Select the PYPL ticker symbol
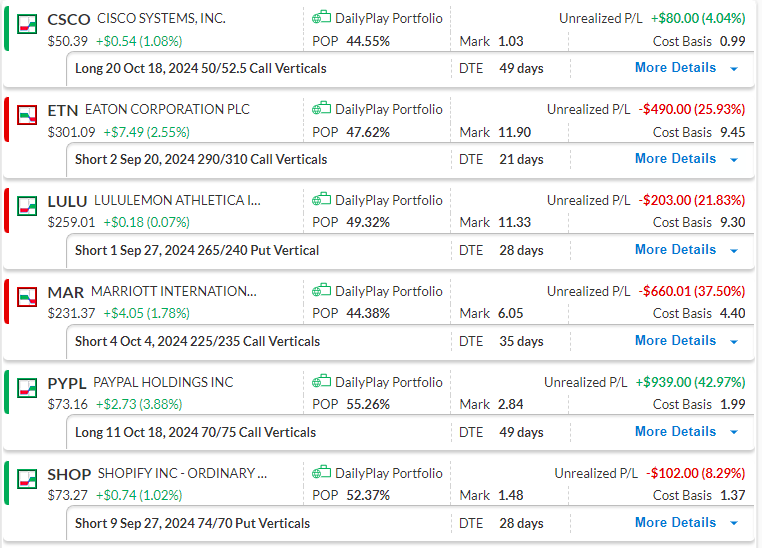Image resolution: width=762 pixels, height=548 pixels. (x=67, y=383)
